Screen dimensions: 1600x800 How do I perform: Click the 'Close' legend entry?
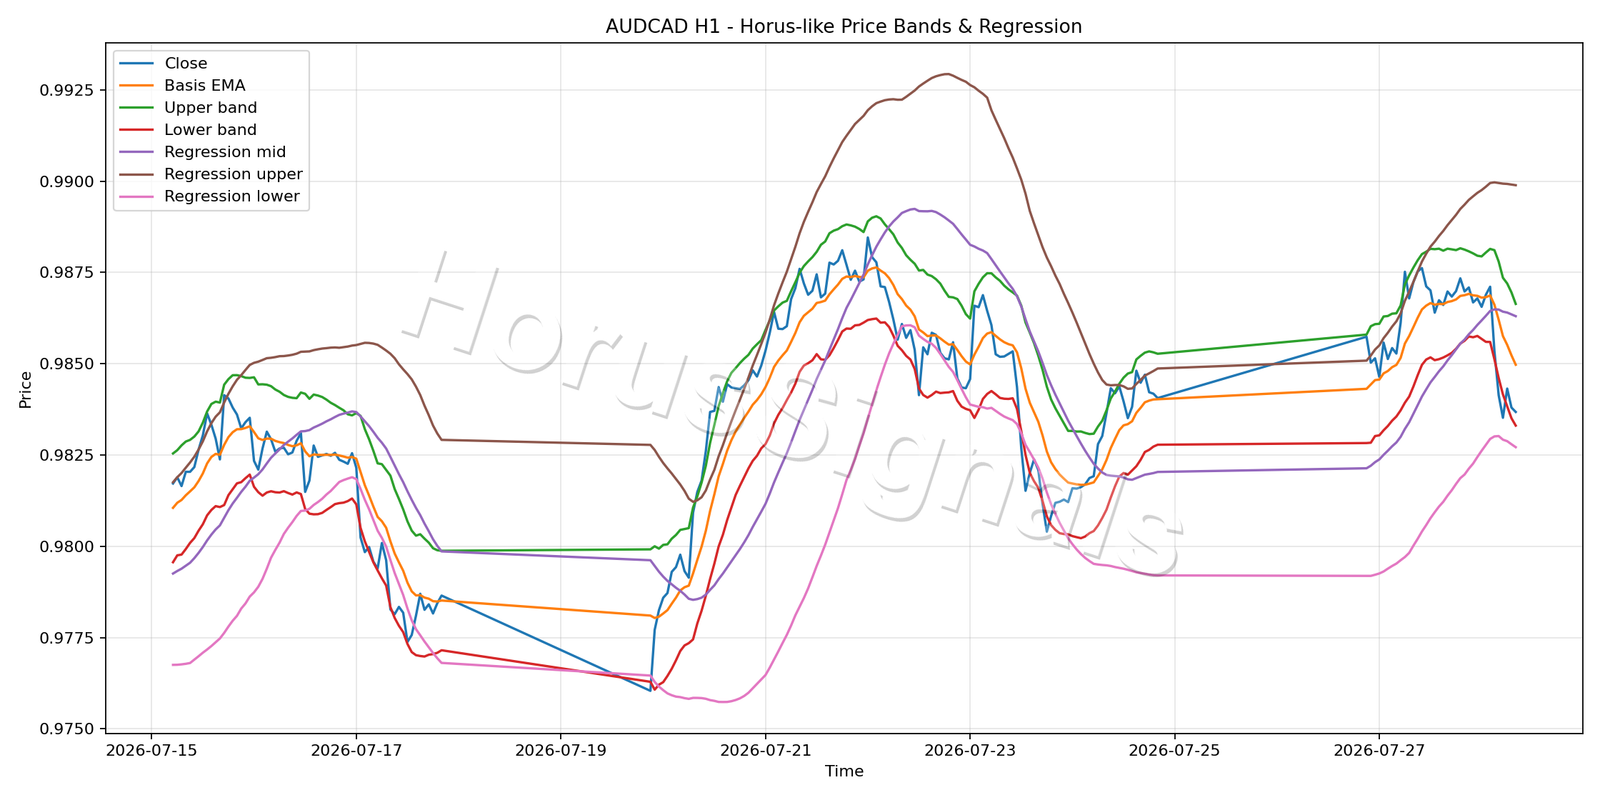pyautogui.click(x=186, y=64)
